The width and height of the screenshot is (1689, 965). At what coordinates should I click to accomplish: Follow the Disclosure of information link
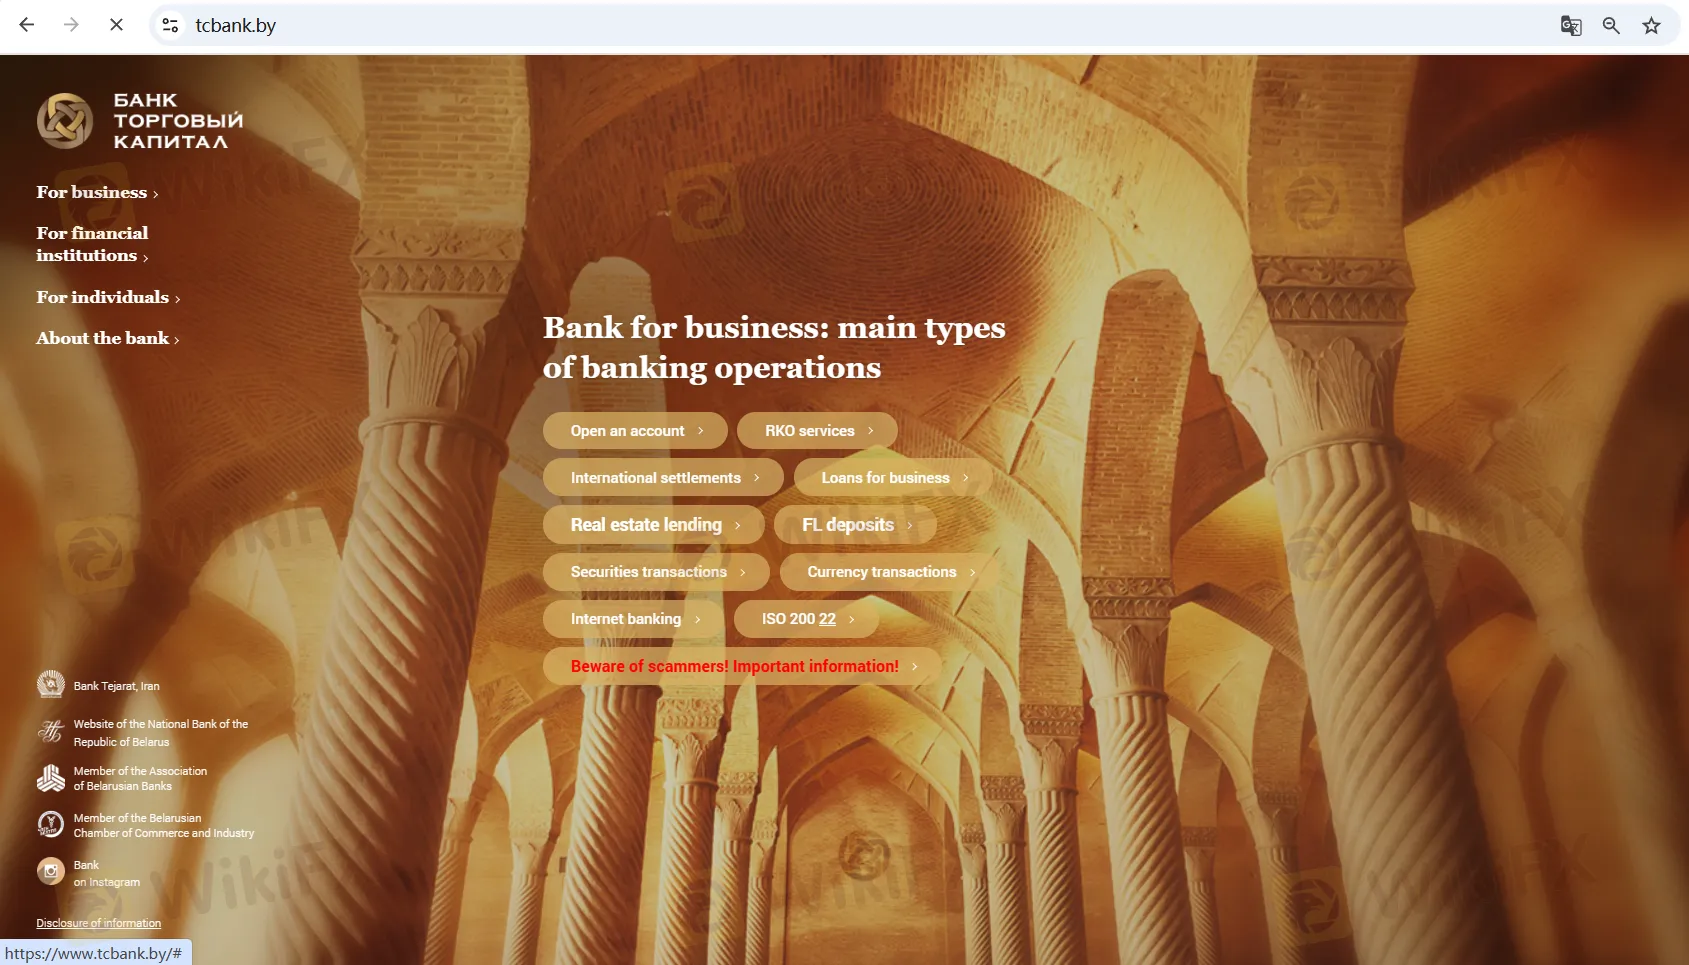[99, 923]
